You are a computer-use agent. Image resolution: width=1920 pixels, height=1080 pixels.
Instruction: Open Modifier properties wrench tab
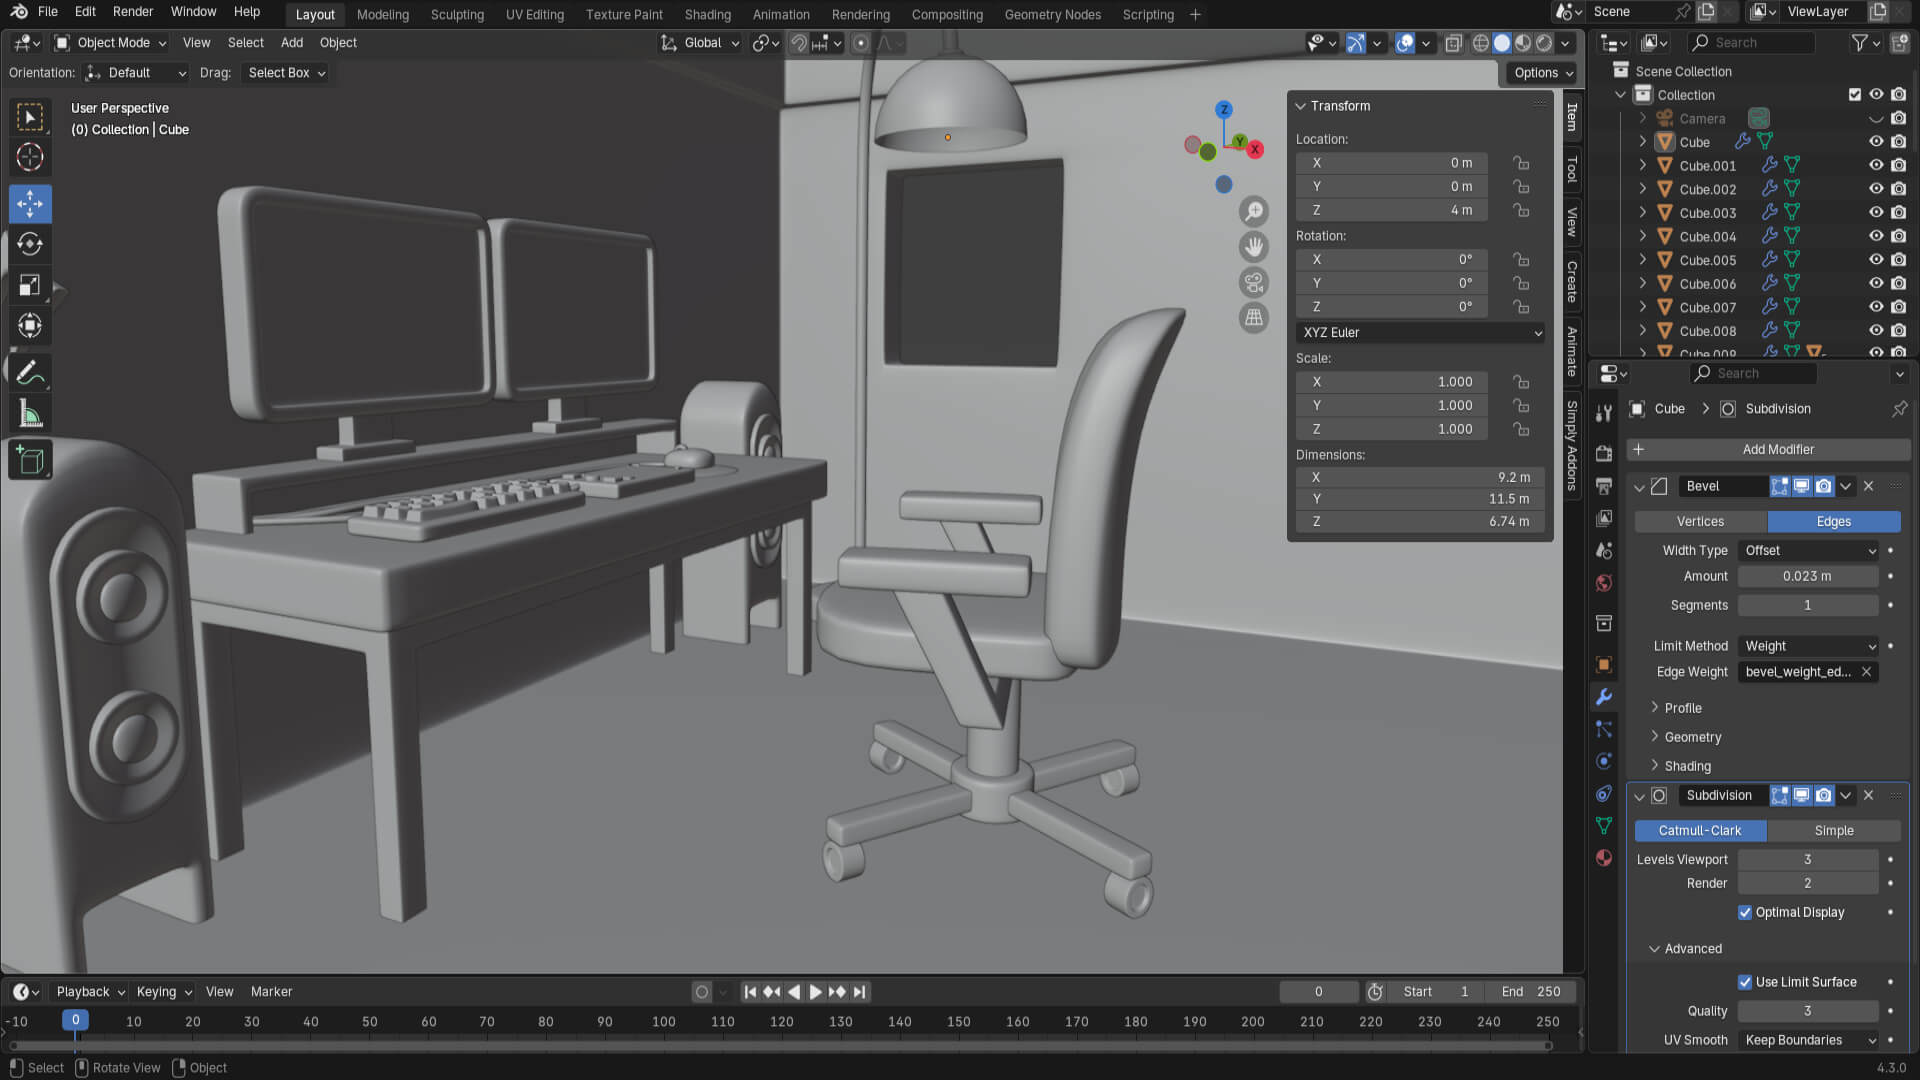pyautogui.click(x=1604, y=697)
